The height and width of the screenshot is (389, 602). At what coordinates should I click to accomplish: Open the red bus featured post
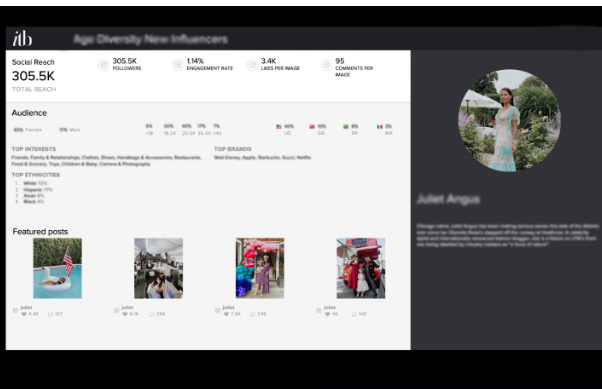tap(361, 268)
